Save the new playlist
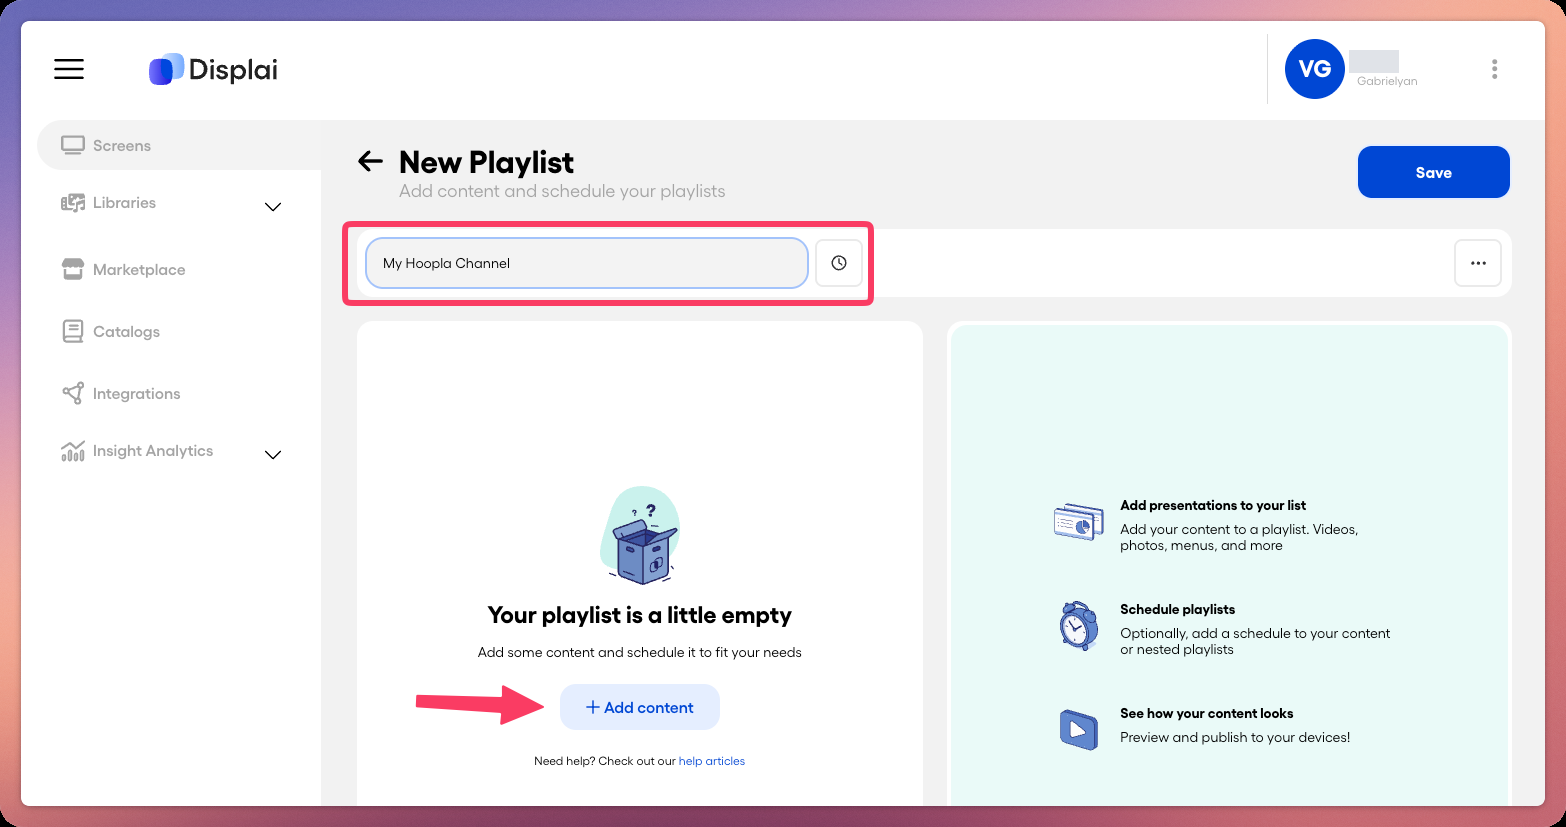 tap(1433, 172)
